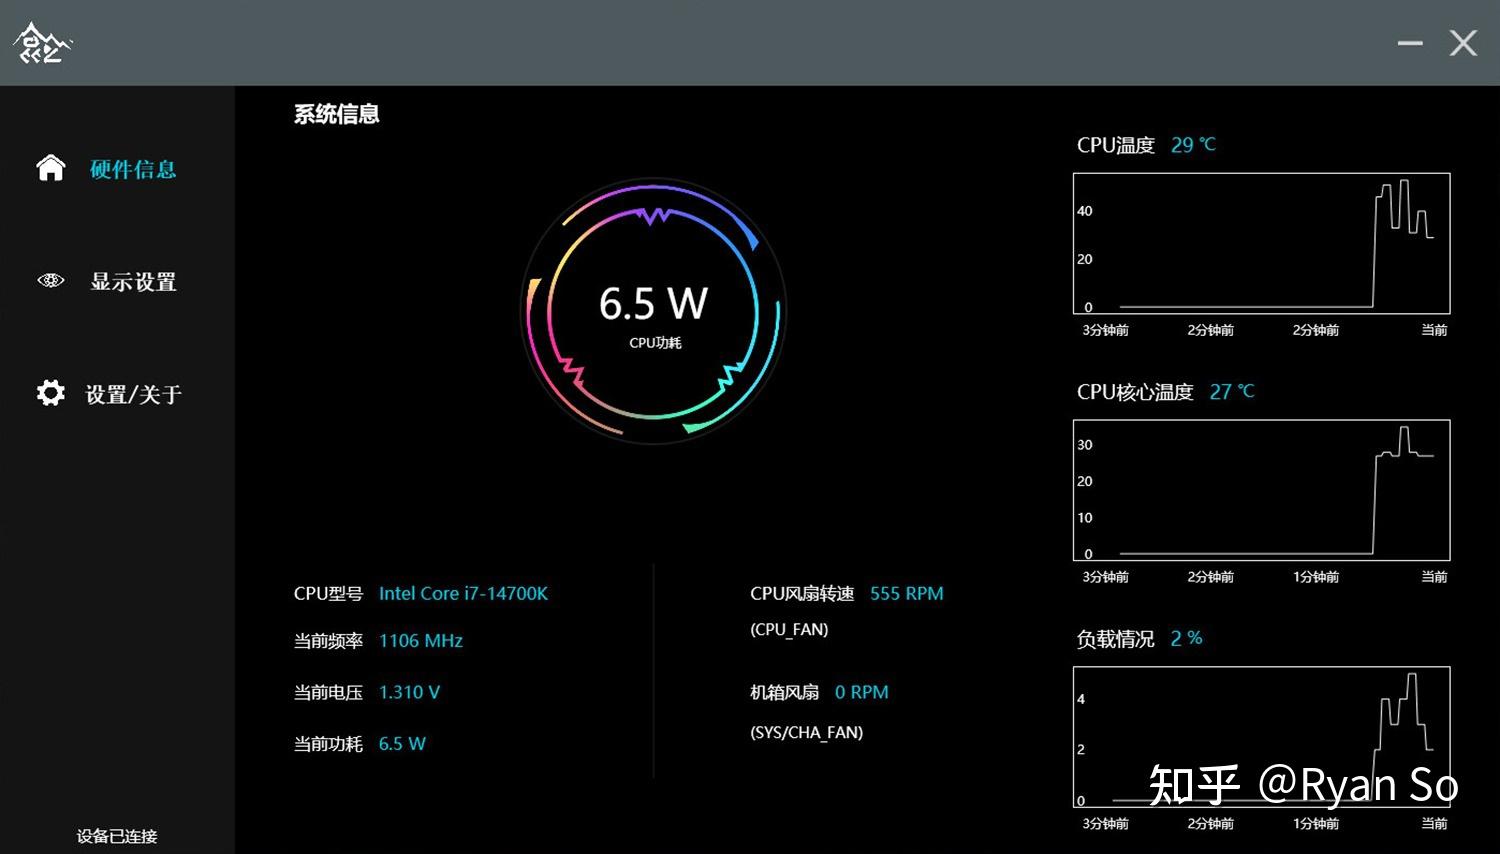Click the 2 % load reading
The width and height of the screenshot is (1500, 854).
[x=1186, y=638]
